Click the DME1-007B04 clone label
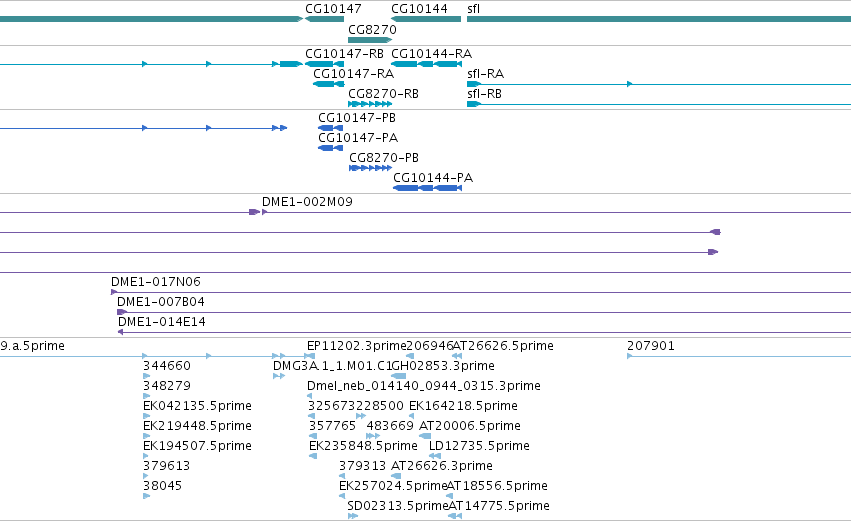 click(x=161, y=302)
